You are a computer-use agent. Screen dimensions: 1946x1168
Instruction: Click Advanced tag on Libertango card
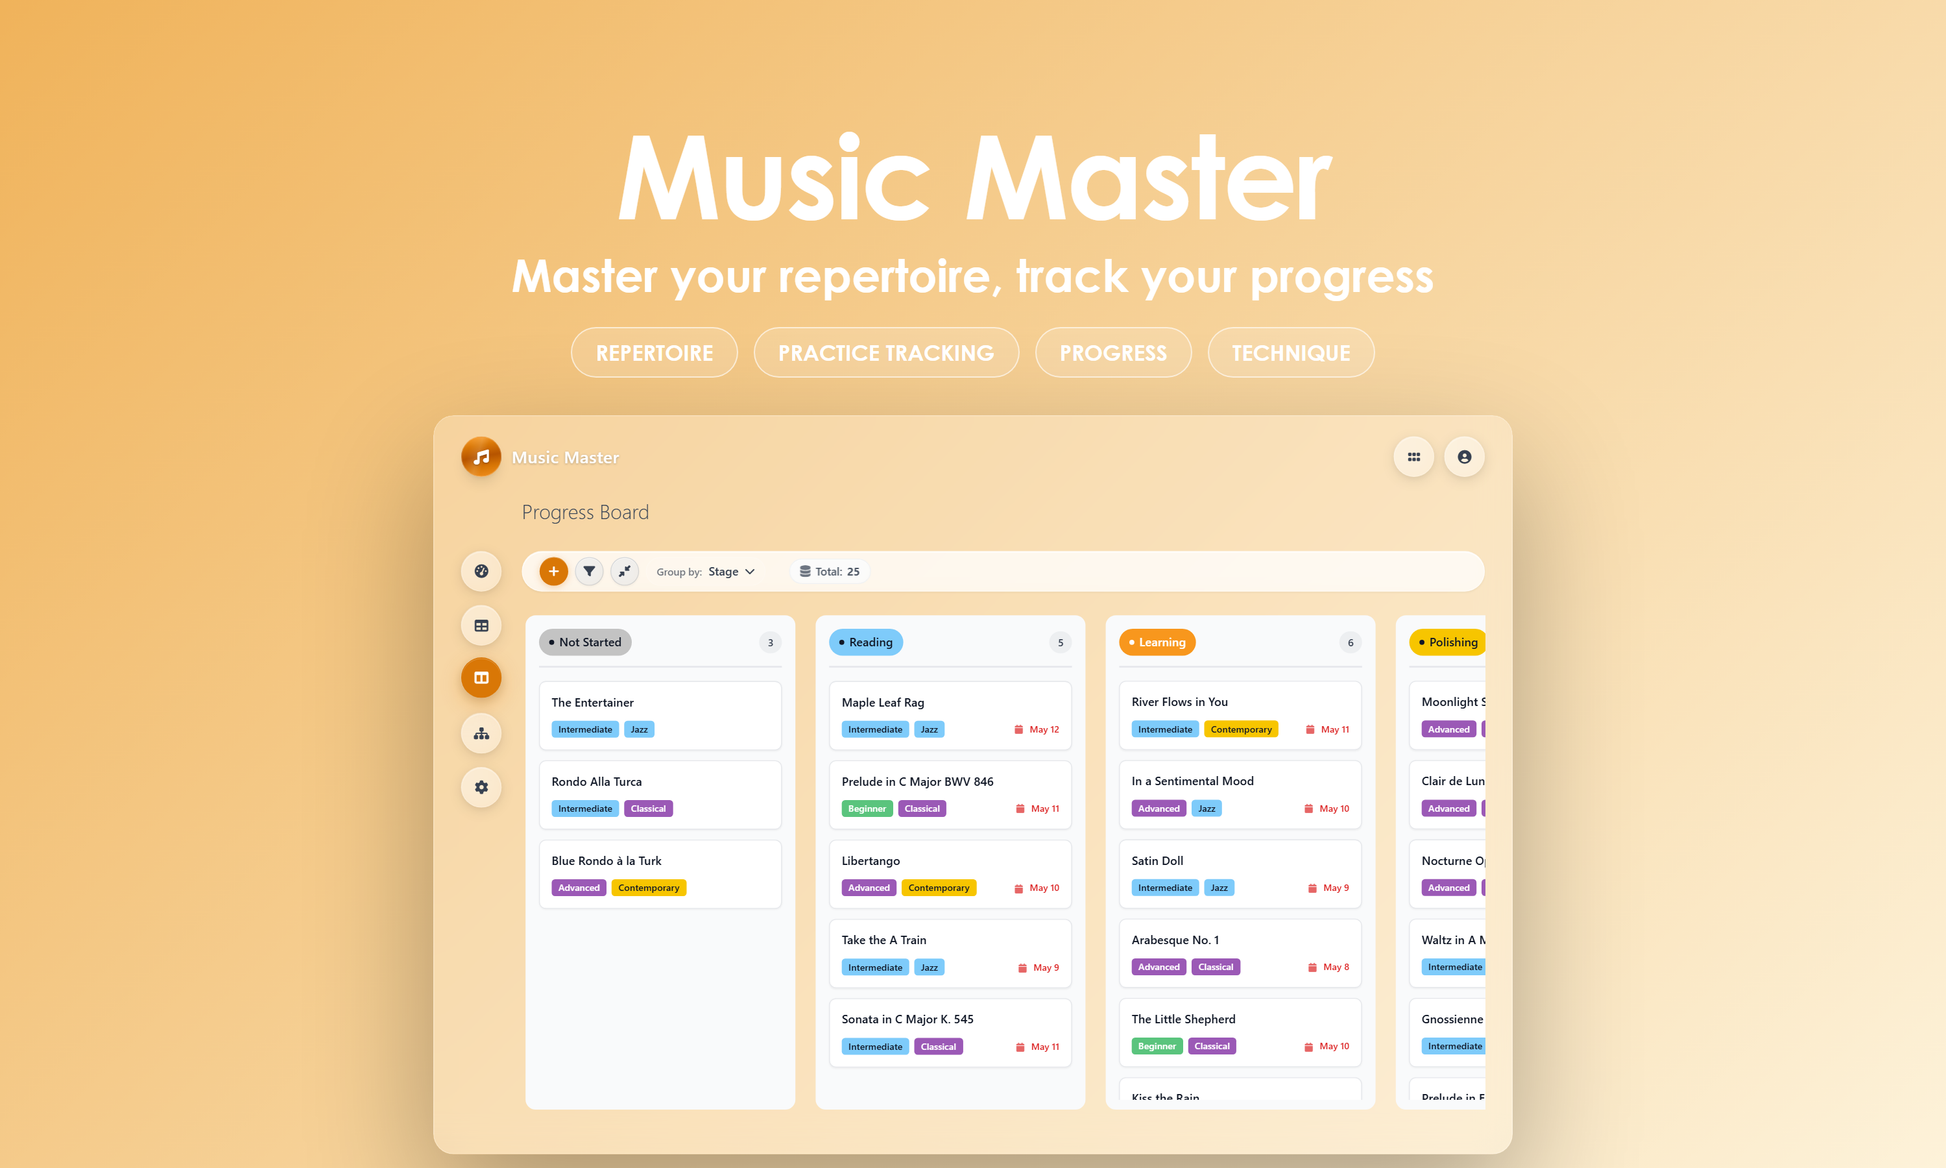pyautogui.click(x=868, y=888)
